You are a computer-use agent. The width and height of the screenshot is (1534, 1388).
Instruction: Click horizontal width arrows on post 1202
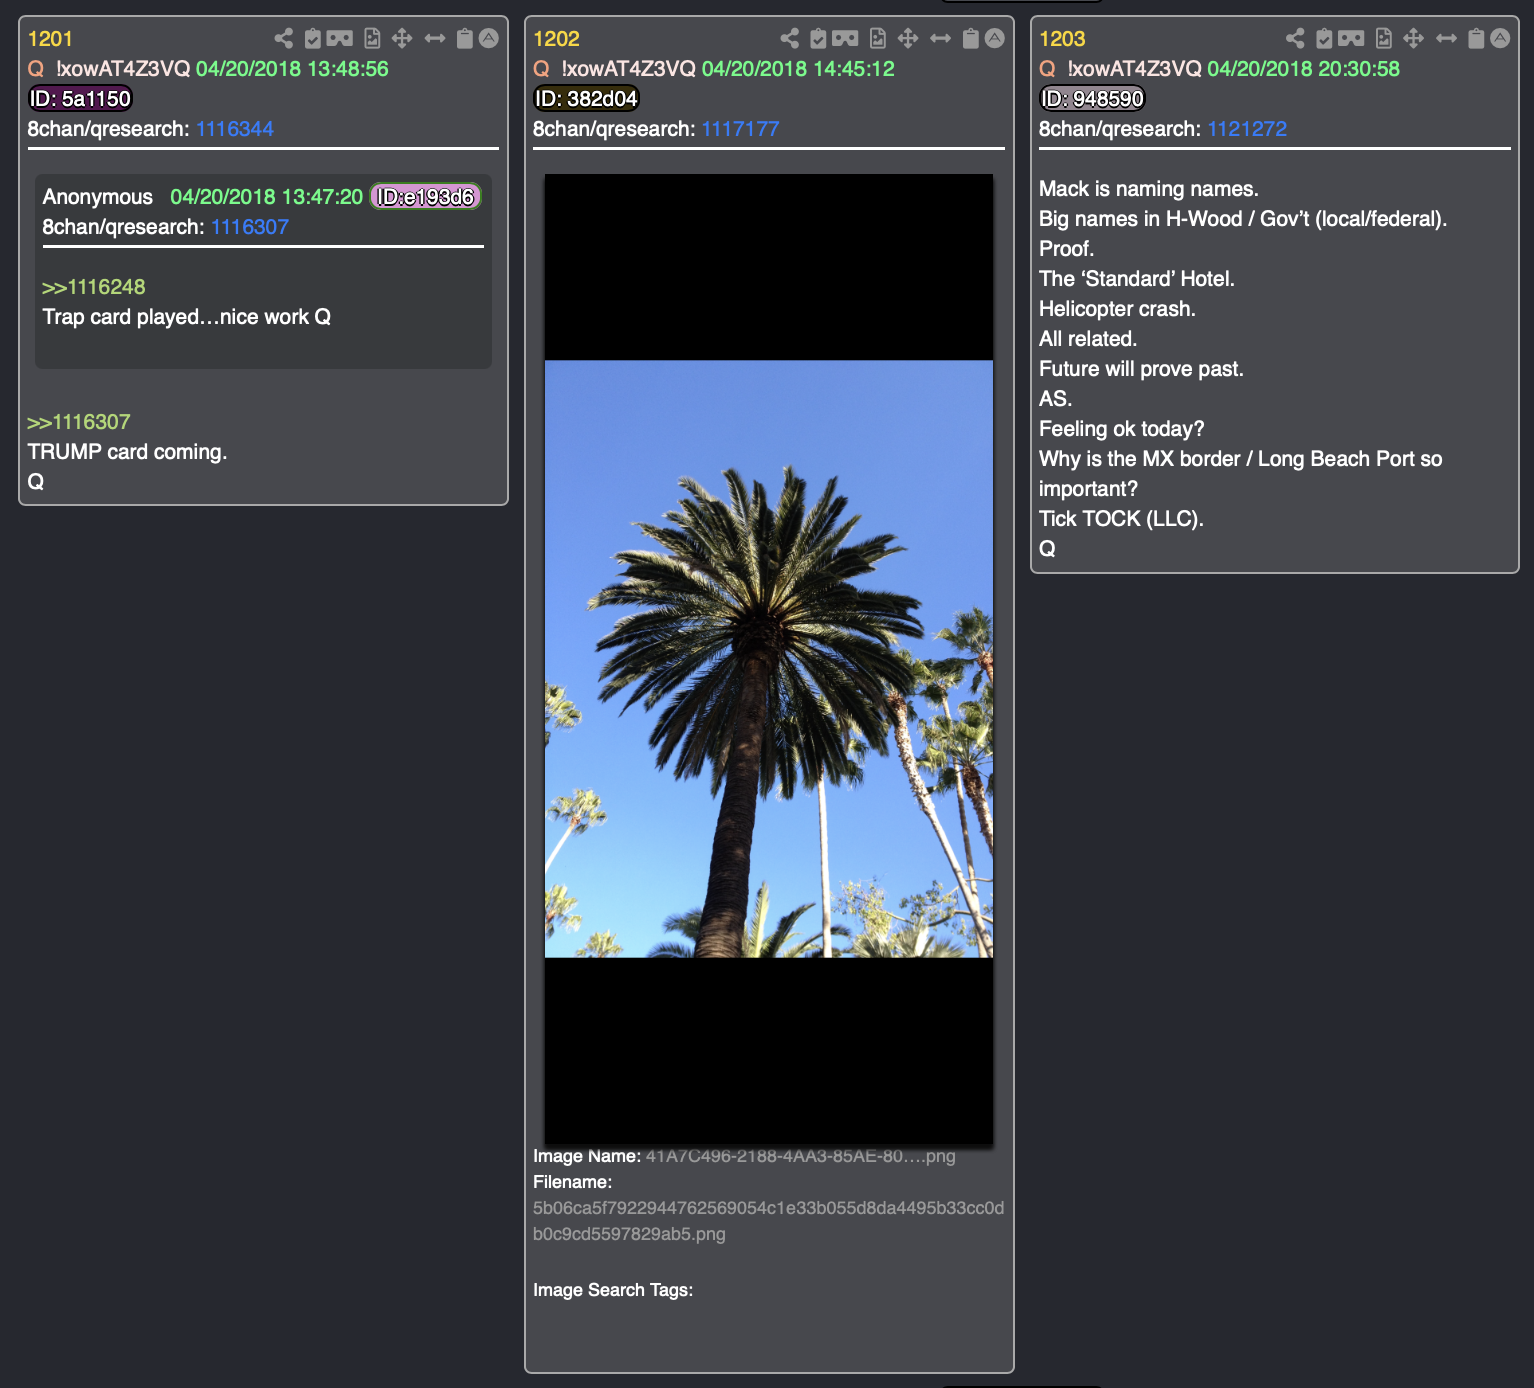pyautogui.click(x=941, y=39)
